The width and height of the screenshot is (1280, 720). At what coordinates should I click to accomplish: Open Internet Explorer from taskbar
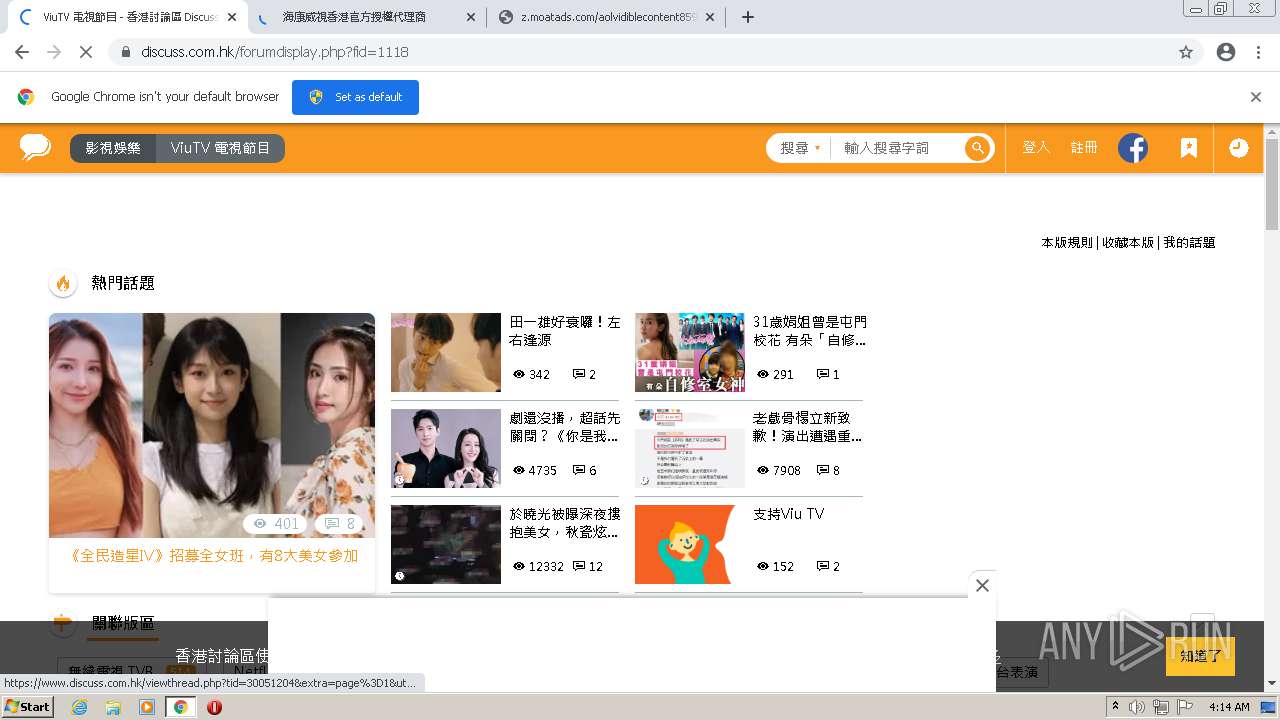pyautogui.click(x=80, y=707)
